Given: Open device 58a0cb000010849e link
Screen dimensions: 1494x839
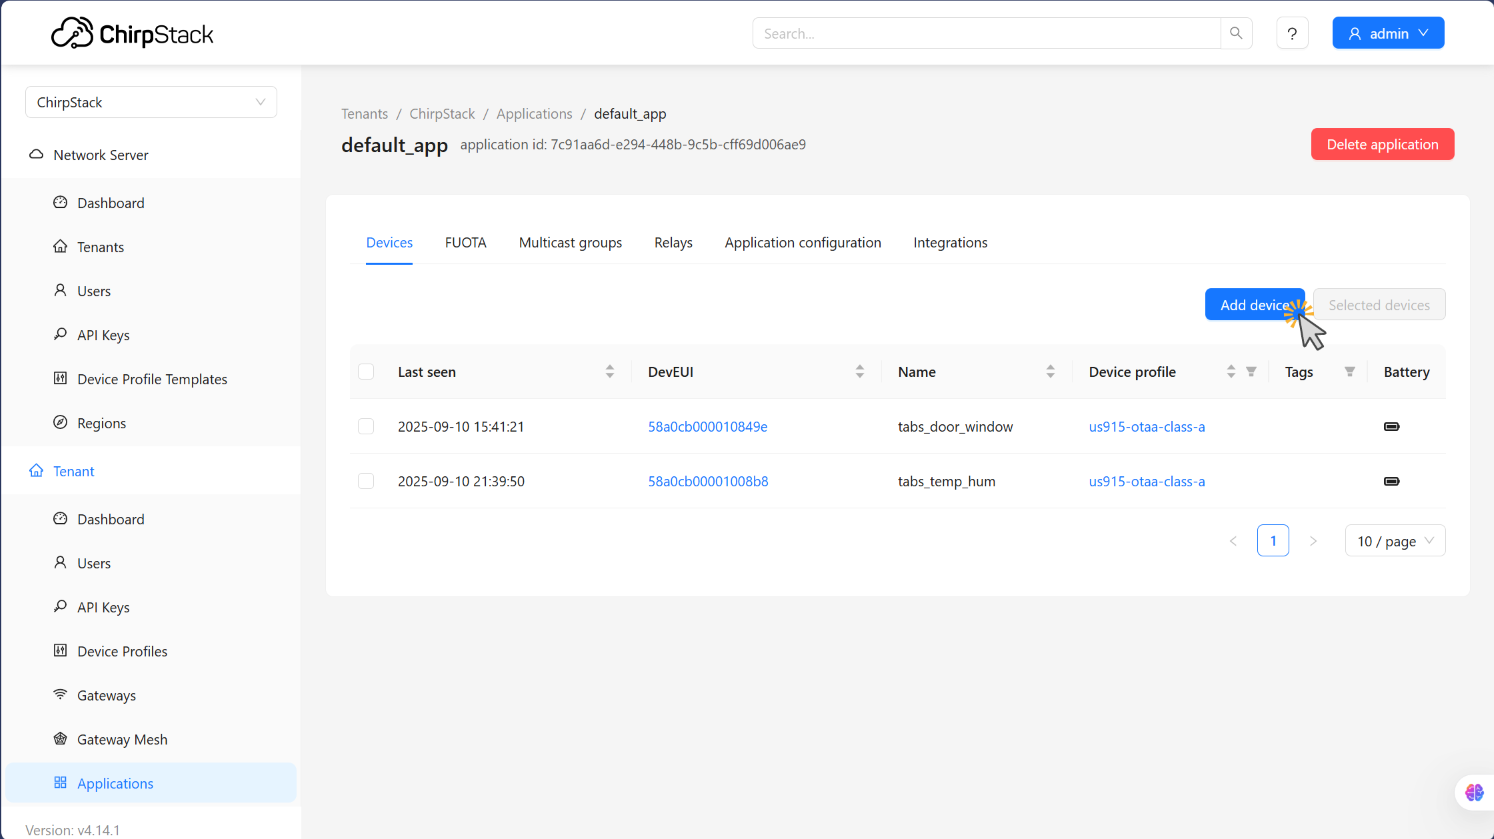Looking at the screenshot, I should pos(708,426).
